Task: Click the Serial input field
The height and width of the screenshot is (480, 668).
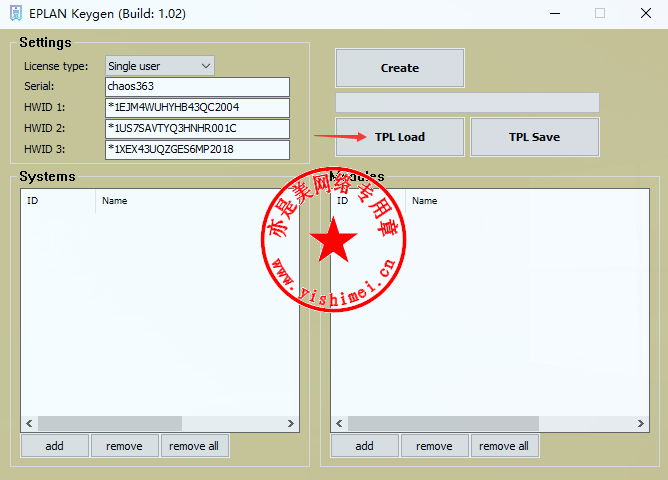Action: click(x=197, y=86)
